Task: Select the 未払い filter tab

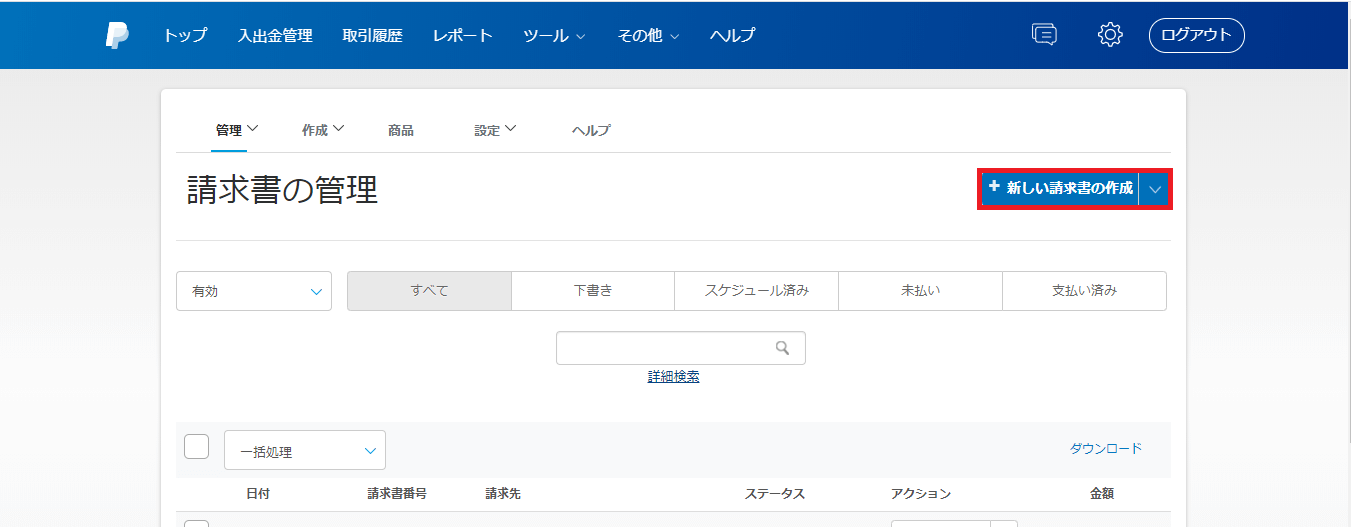Action: click(x=920, y=291)
